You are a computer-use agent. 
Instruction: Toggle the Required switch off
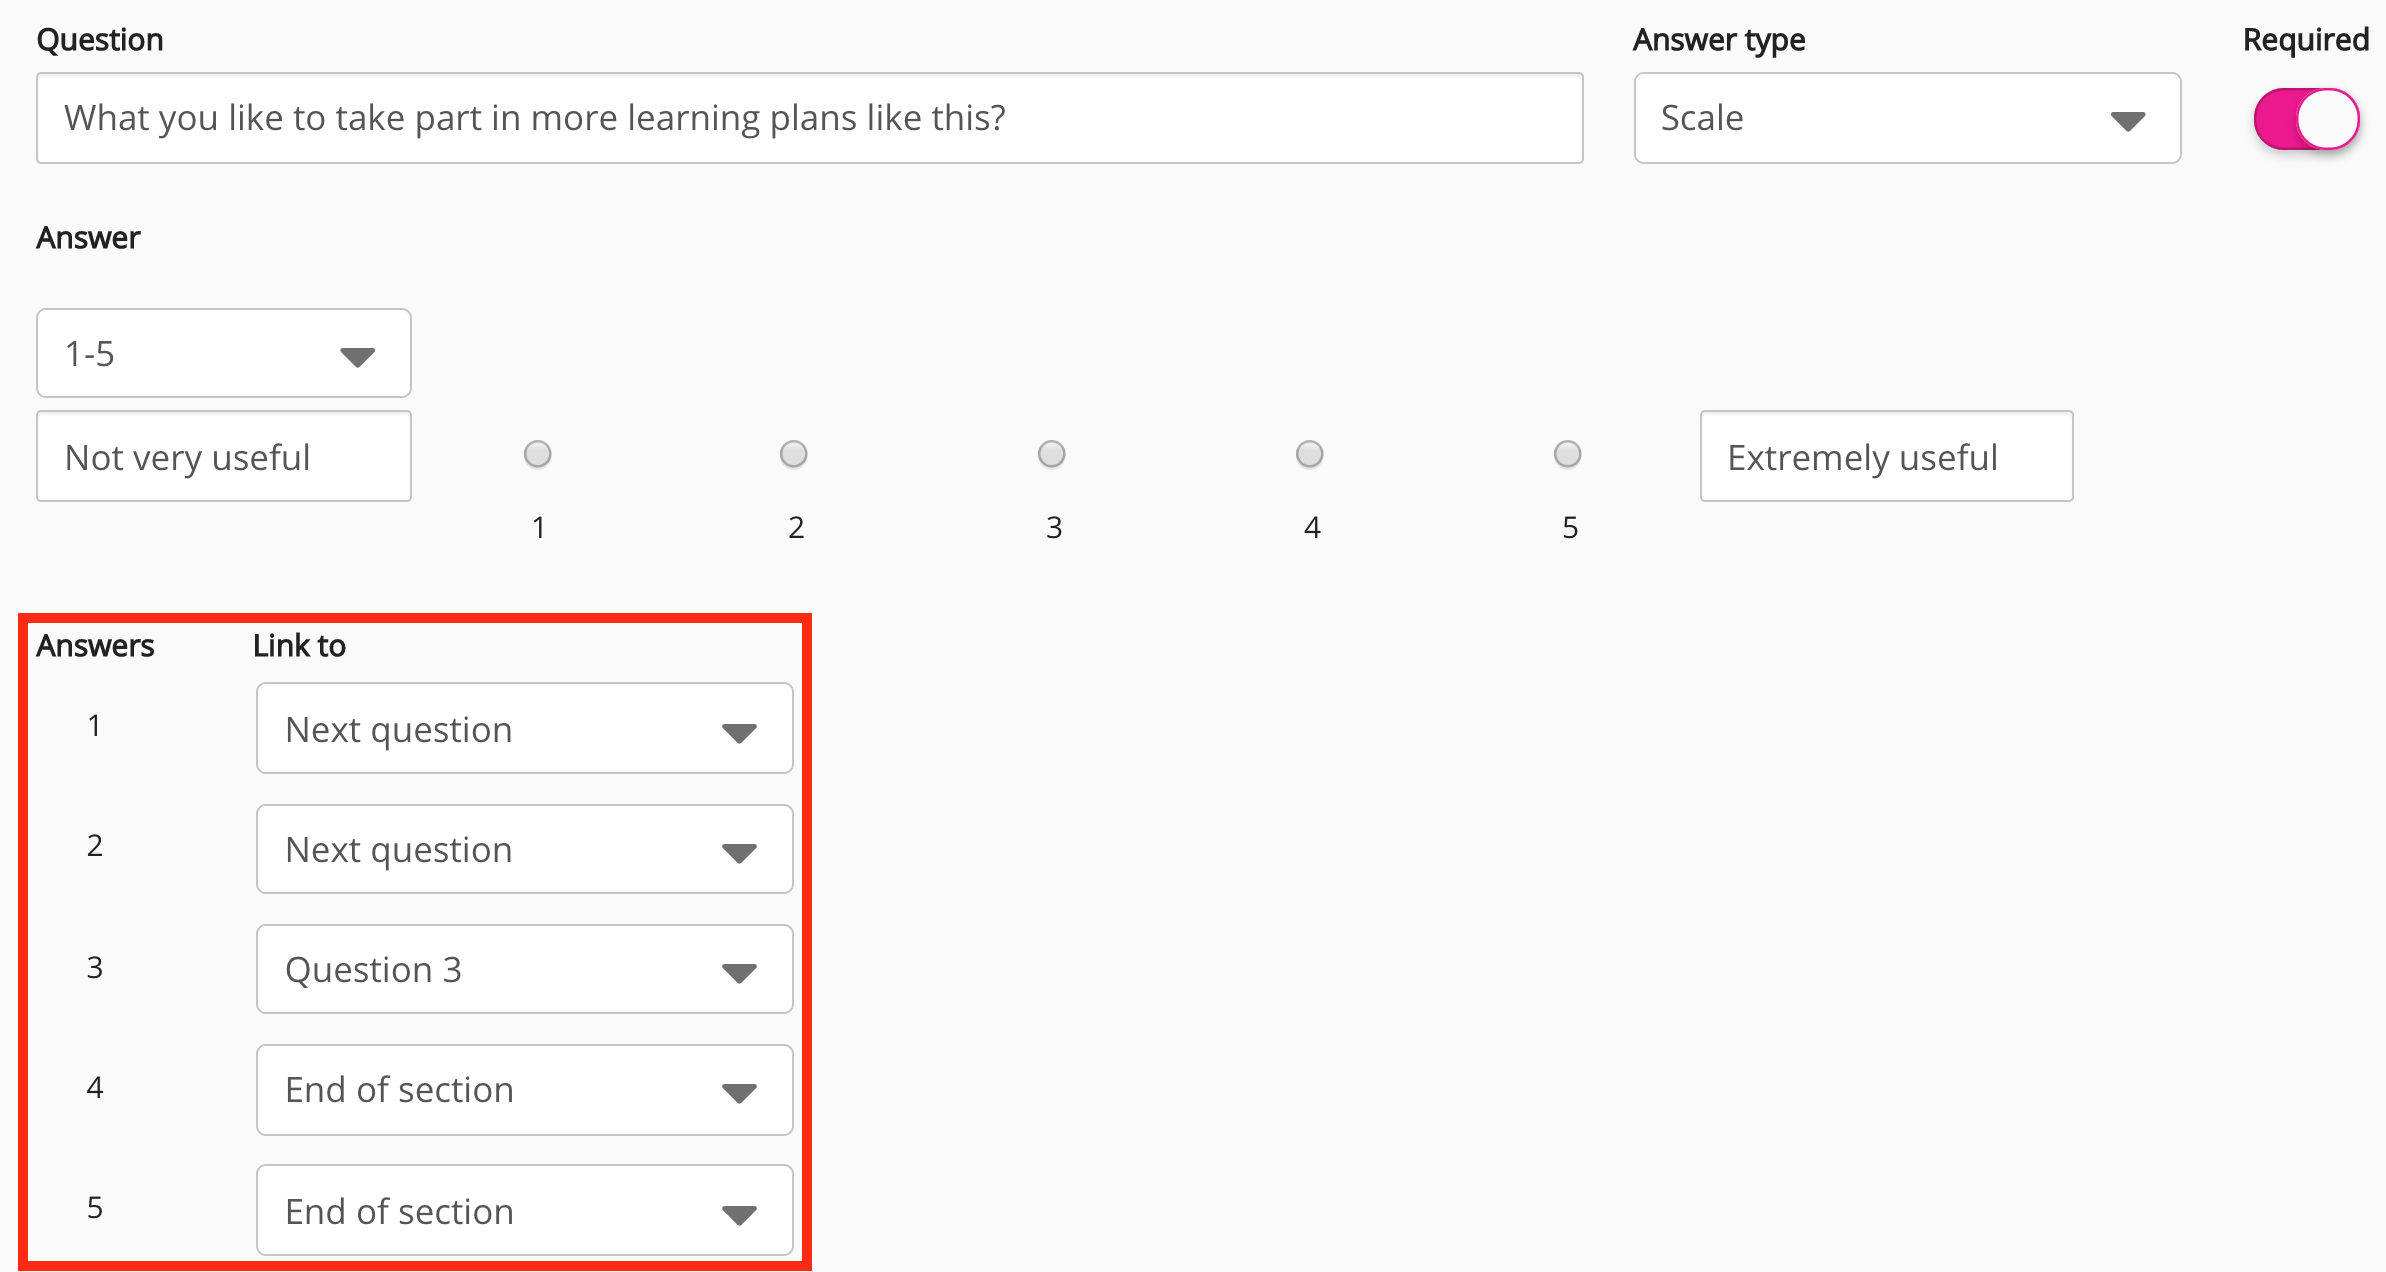click(x=2306, y=119)
